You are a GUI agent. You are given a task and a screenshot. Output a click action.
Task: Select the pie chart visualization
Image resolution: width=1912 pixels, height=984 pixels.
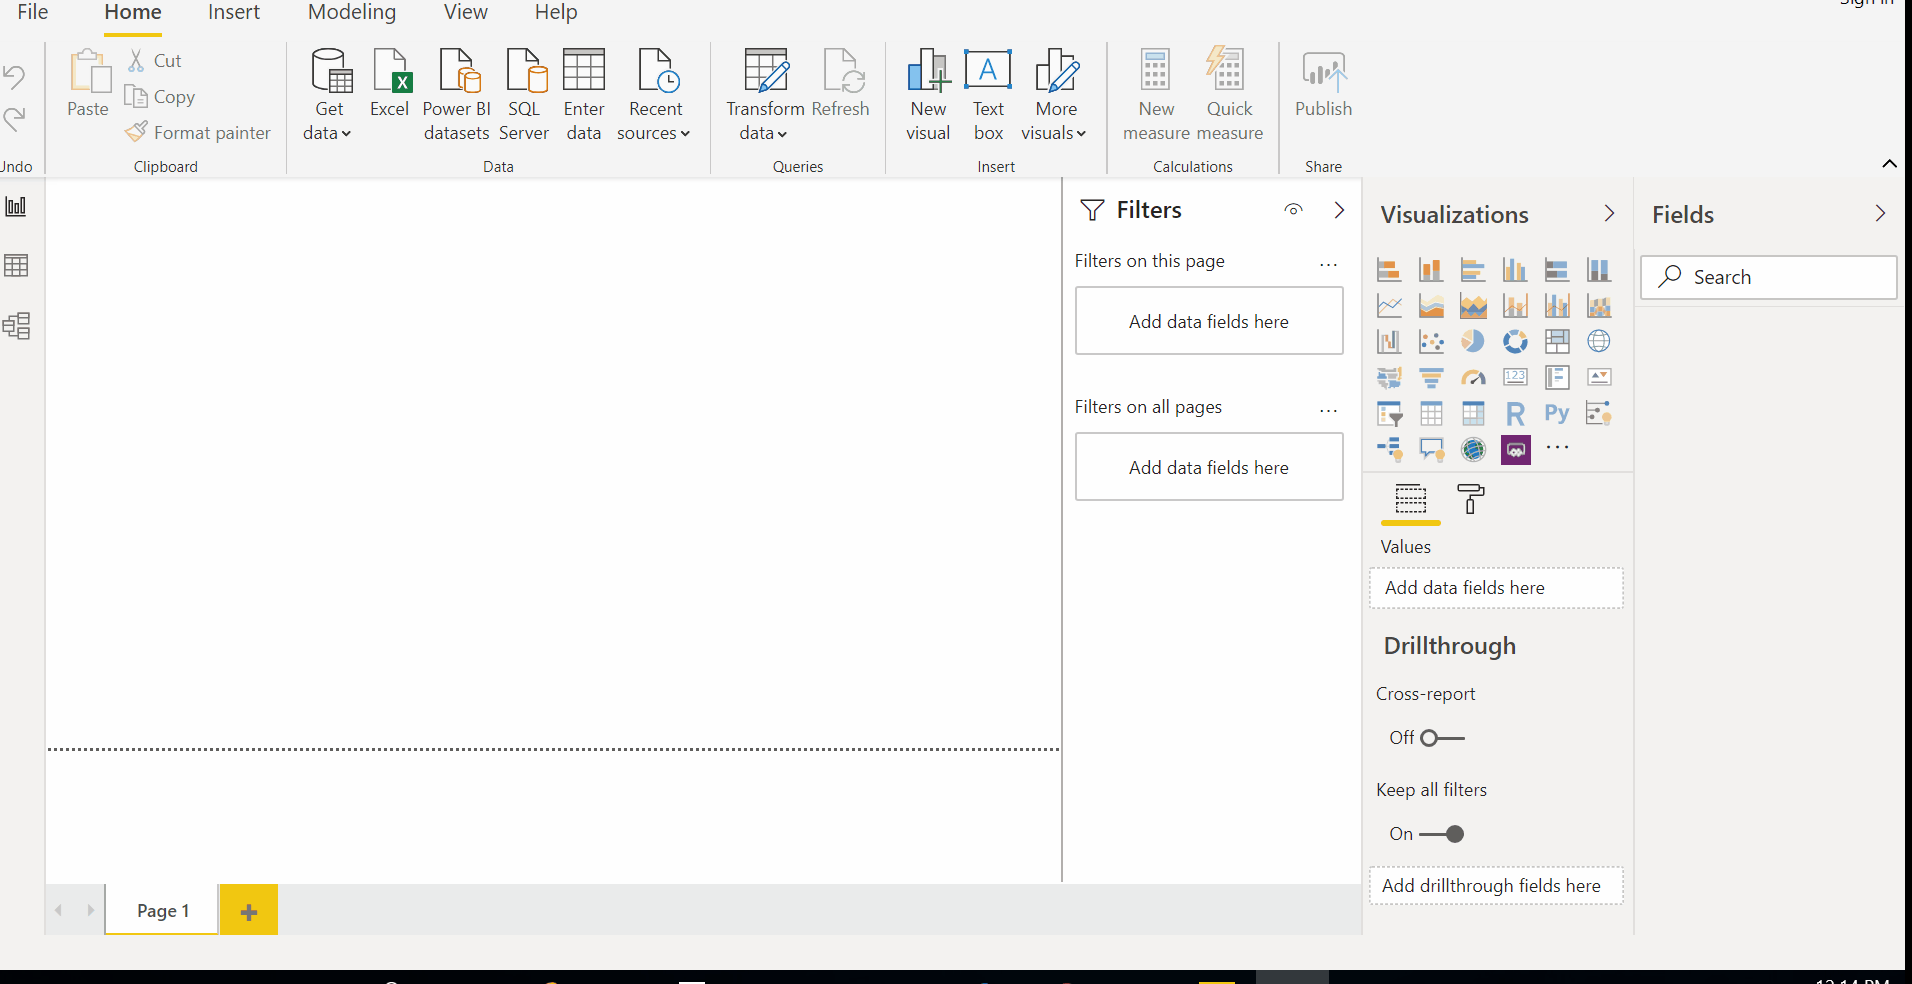pos(1473,341)
